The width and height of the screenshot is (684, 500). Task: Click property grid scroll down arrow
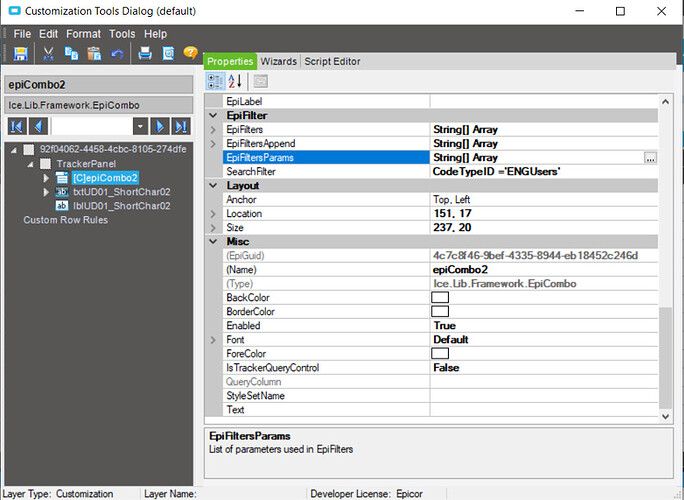point(665,416)
